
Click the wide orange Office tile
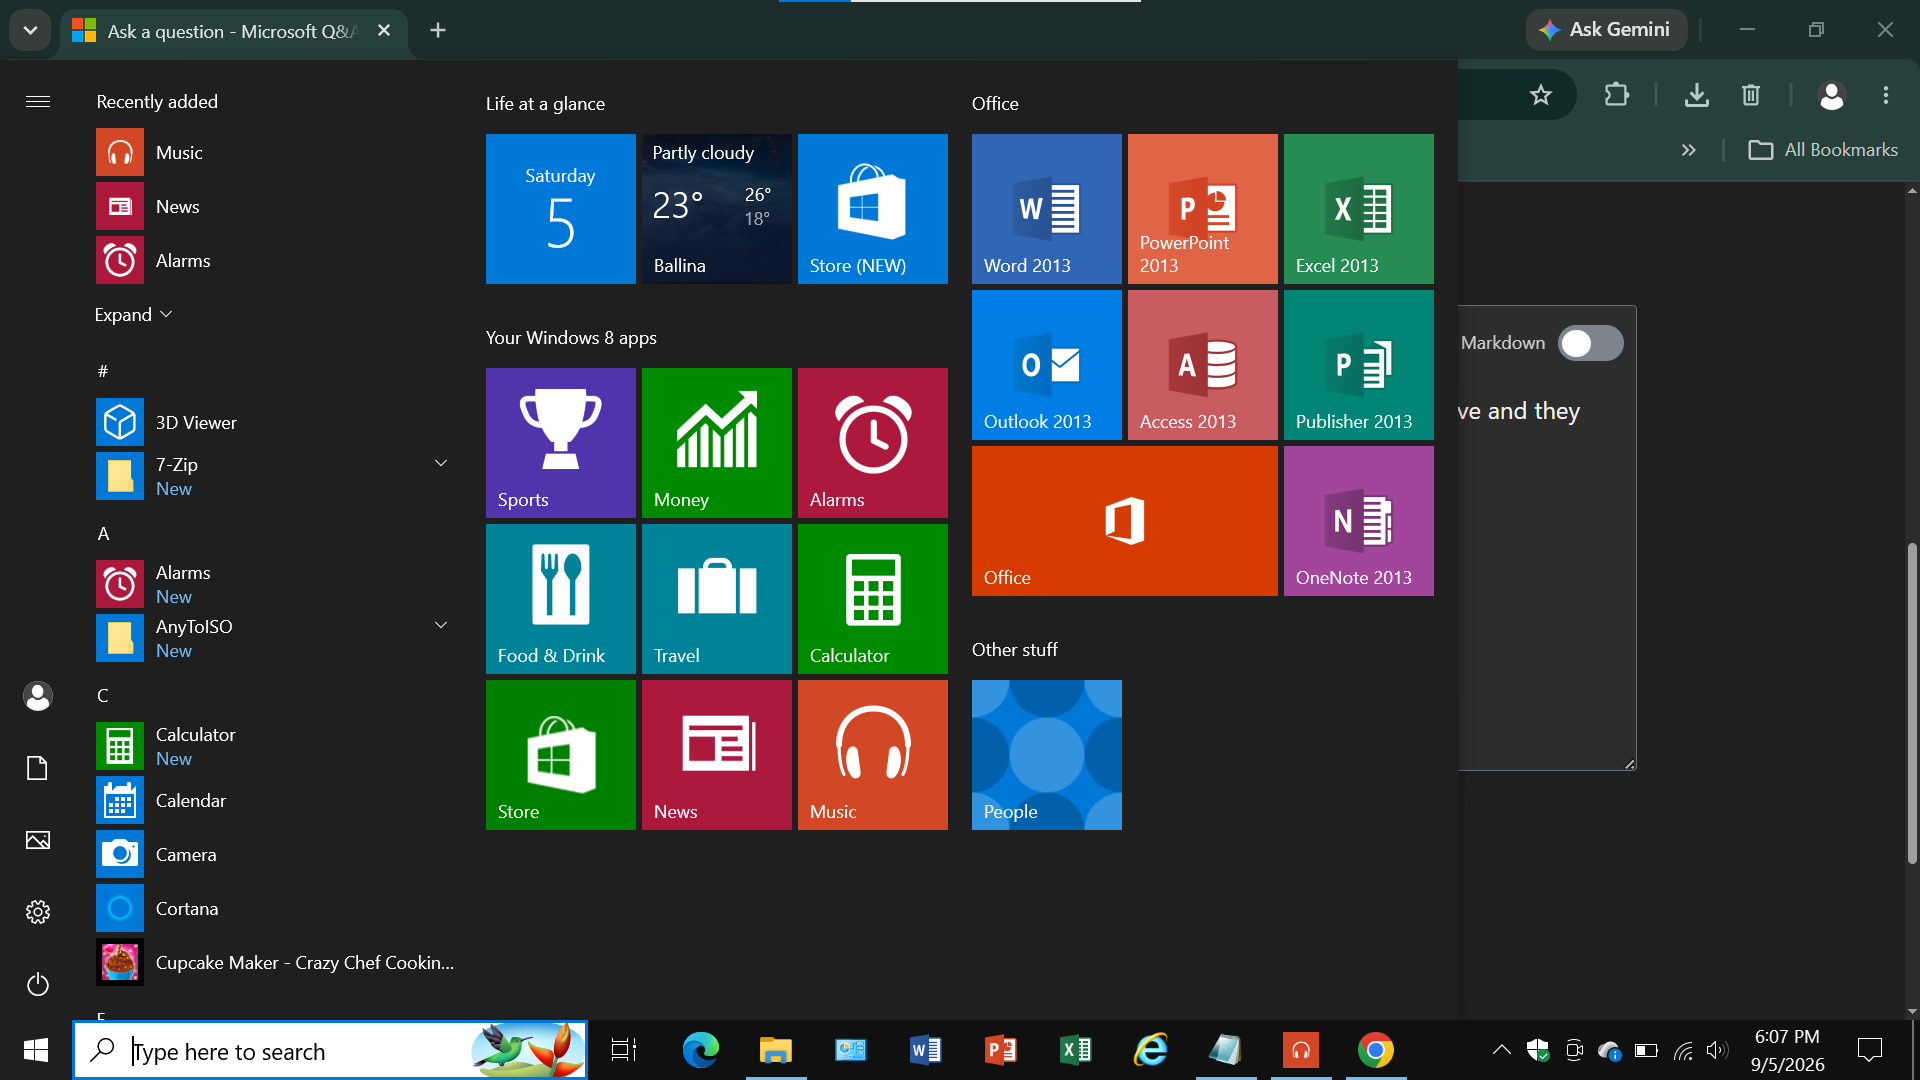[1124, 521]
